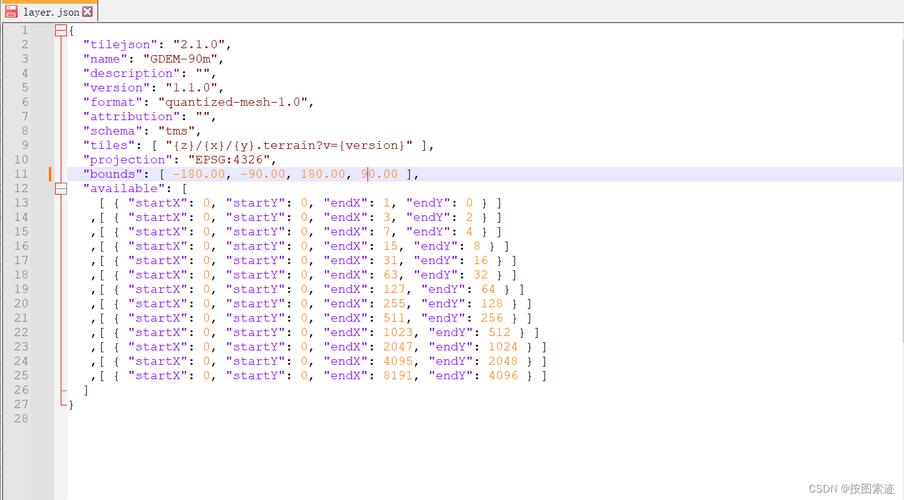The height and width of the screenshot is (500, 904).
Task: Click the "EPSG:4326" projection value
Action: pos(229,160)
